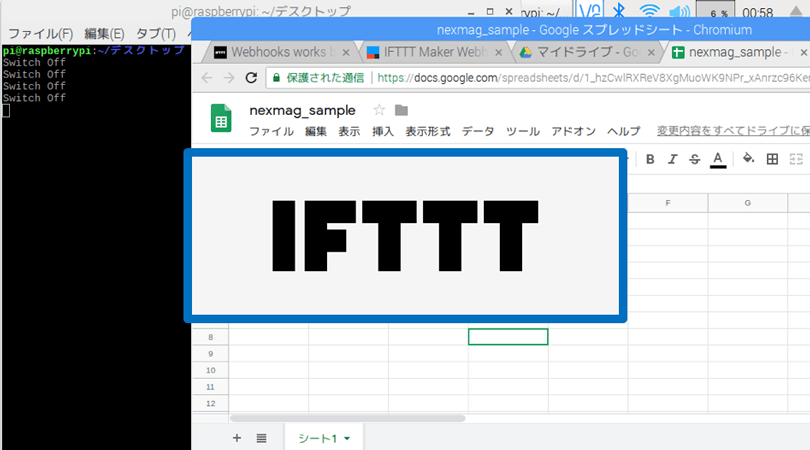Open the Wi-Fi network tray icon
Viewport: 810px width, 450px height.
(649, 11)
